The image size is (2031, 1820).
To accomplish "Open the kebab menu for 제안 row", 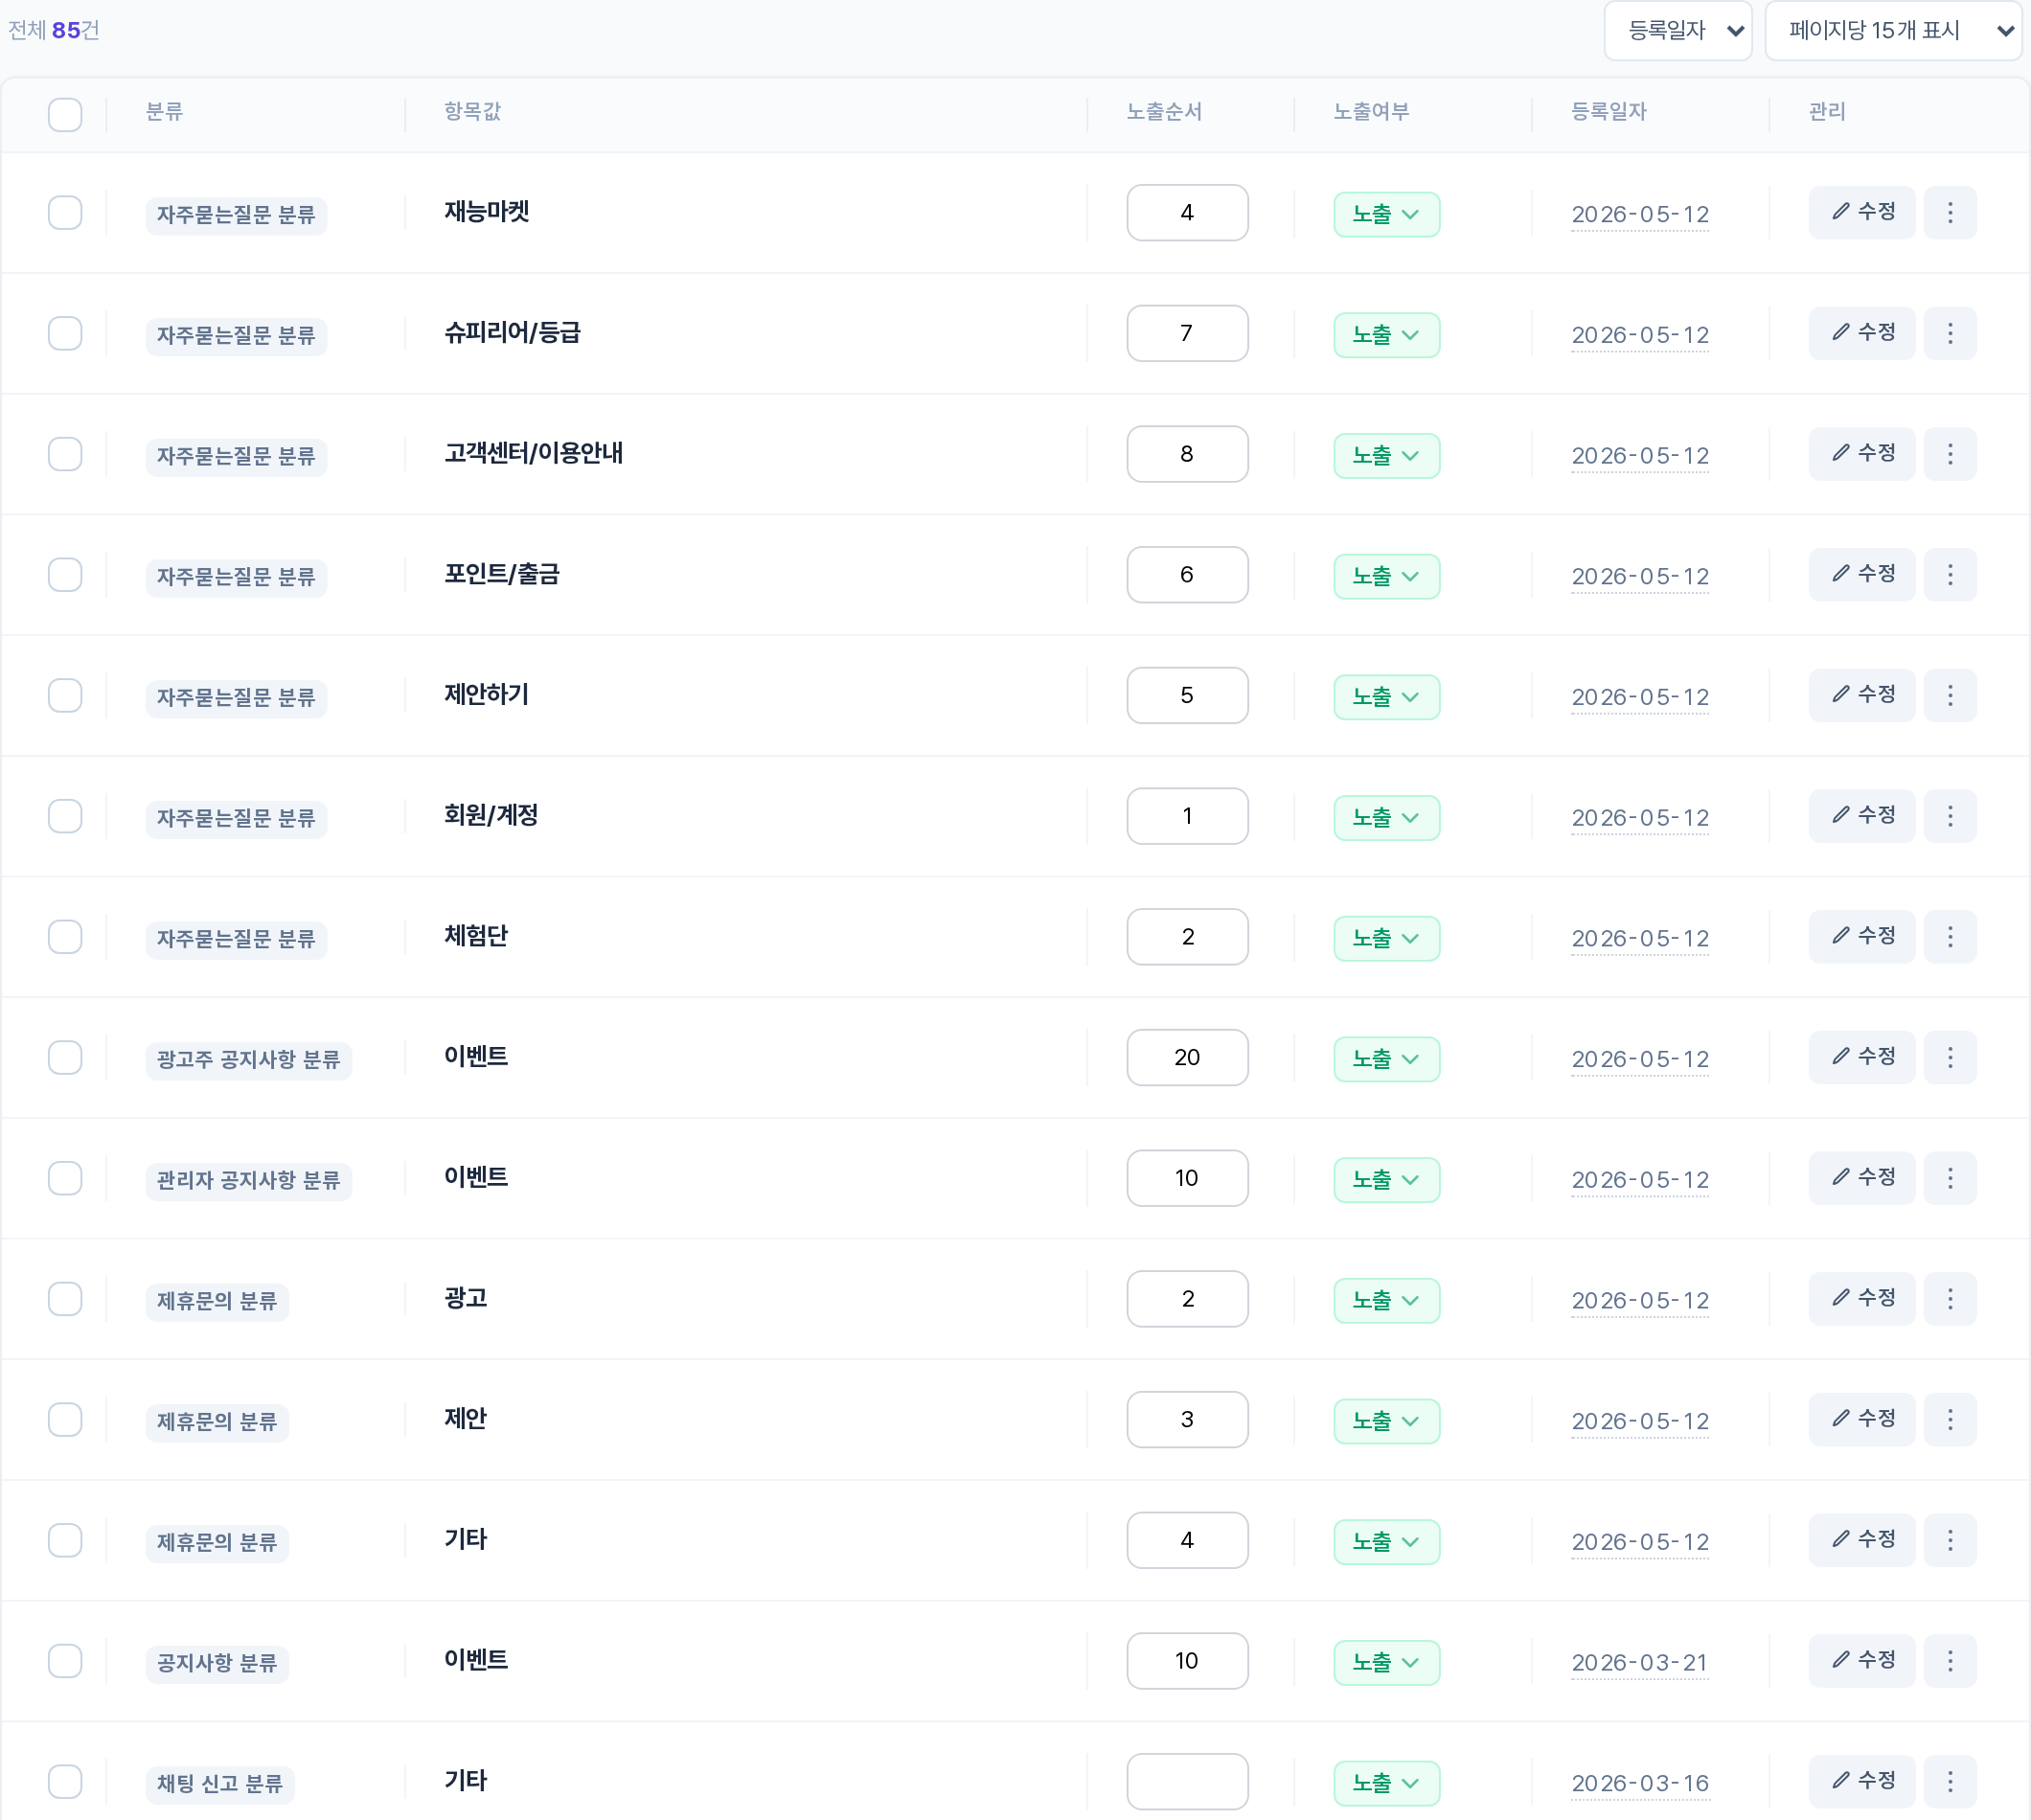I will click(1949, 1420).
